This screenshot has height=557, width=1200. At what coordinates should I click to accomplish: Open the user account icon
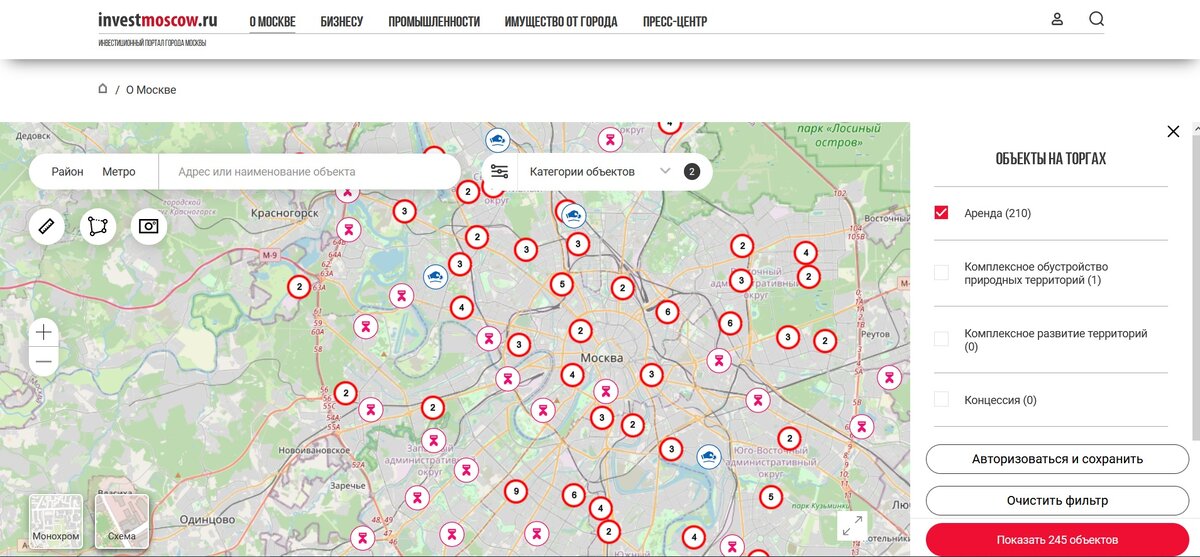point(1057,19)
